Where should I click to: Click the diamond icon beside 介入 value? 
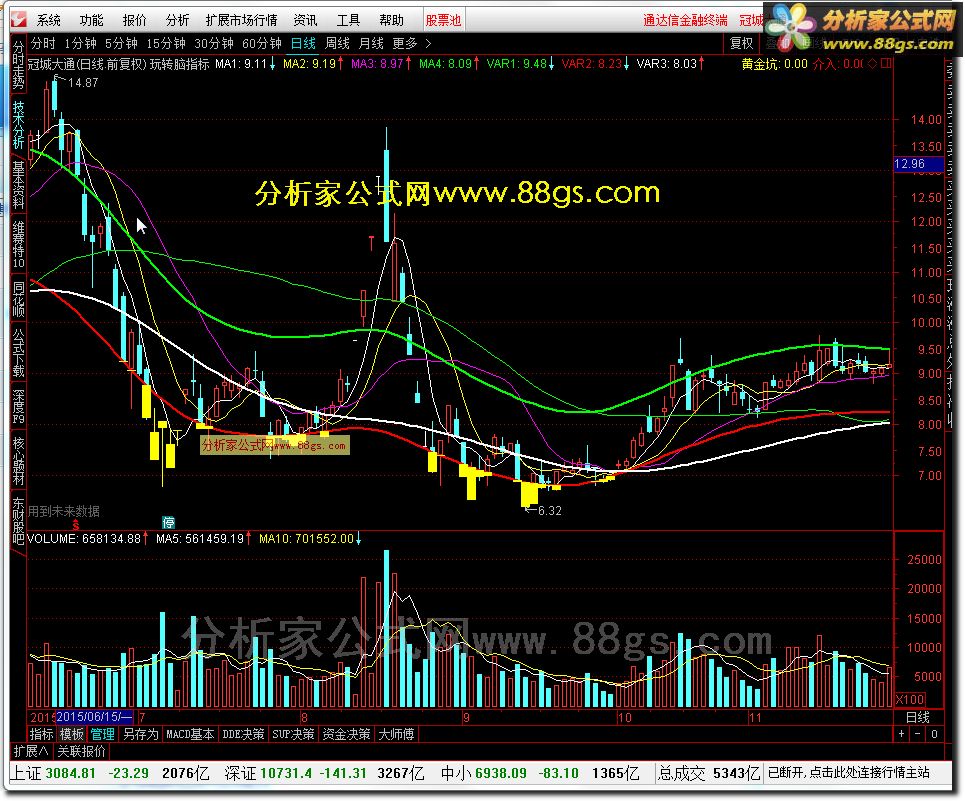(x=872, y=64)
